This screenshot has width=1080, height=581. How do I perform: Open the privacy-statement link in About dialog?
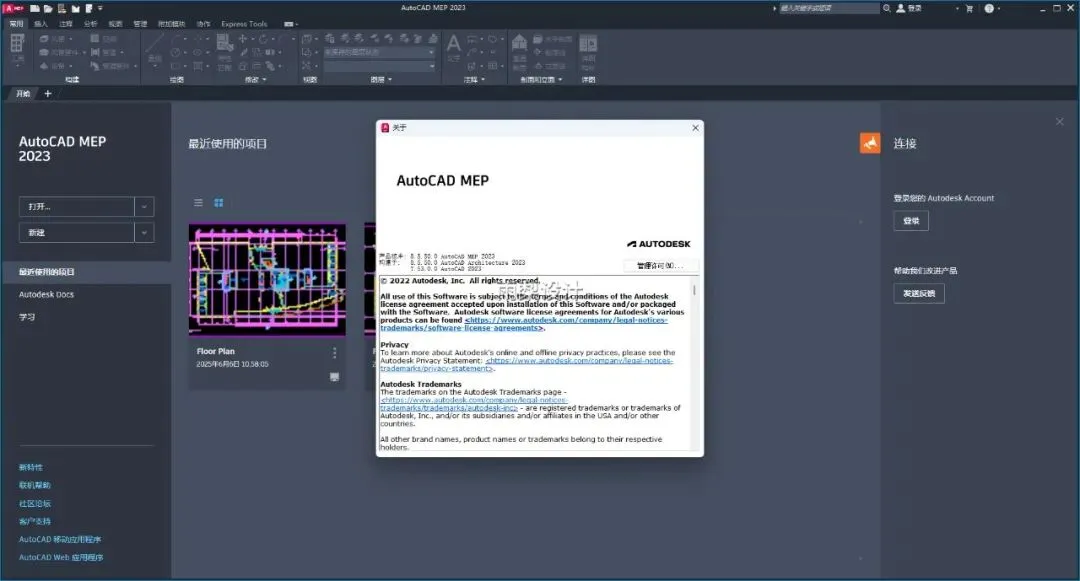click(526, 364)
